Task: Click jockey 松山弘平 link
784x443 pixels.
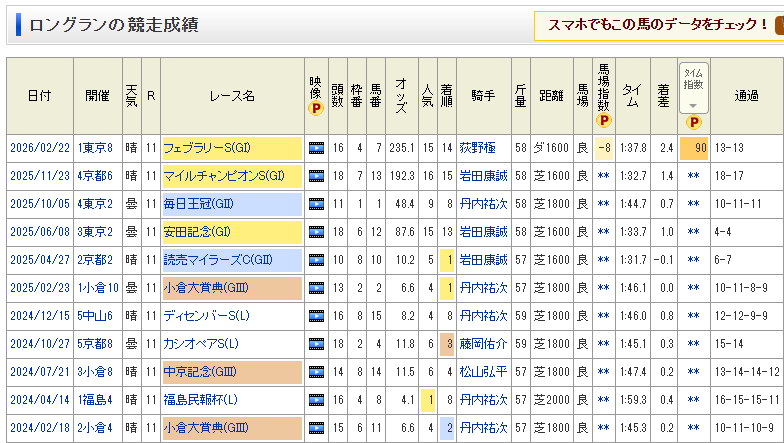Action: (x=483, y=372)
